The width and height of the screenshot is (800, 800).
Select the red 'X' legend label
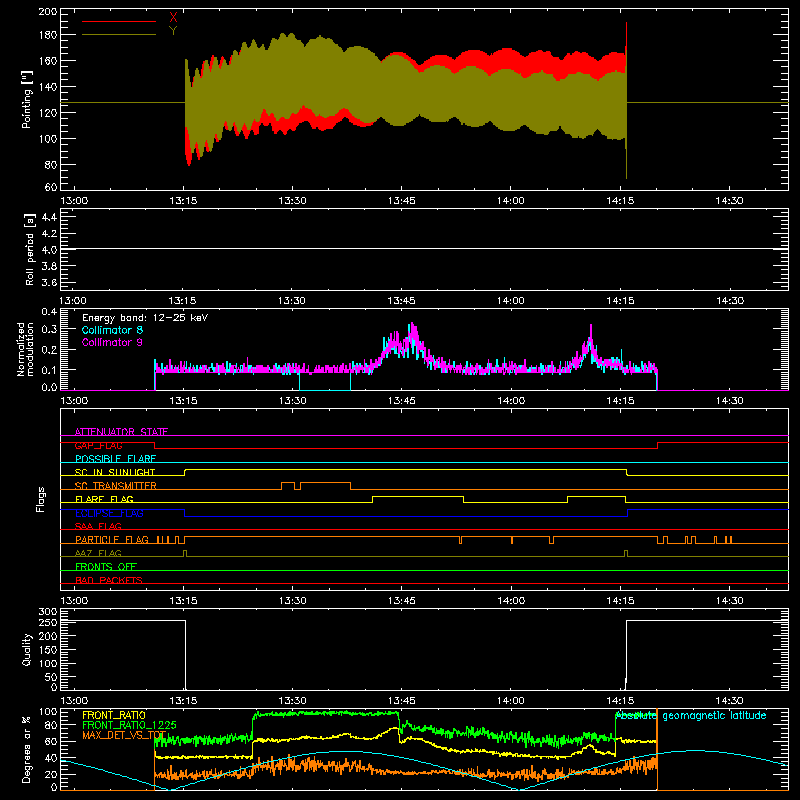click(173, 18)
